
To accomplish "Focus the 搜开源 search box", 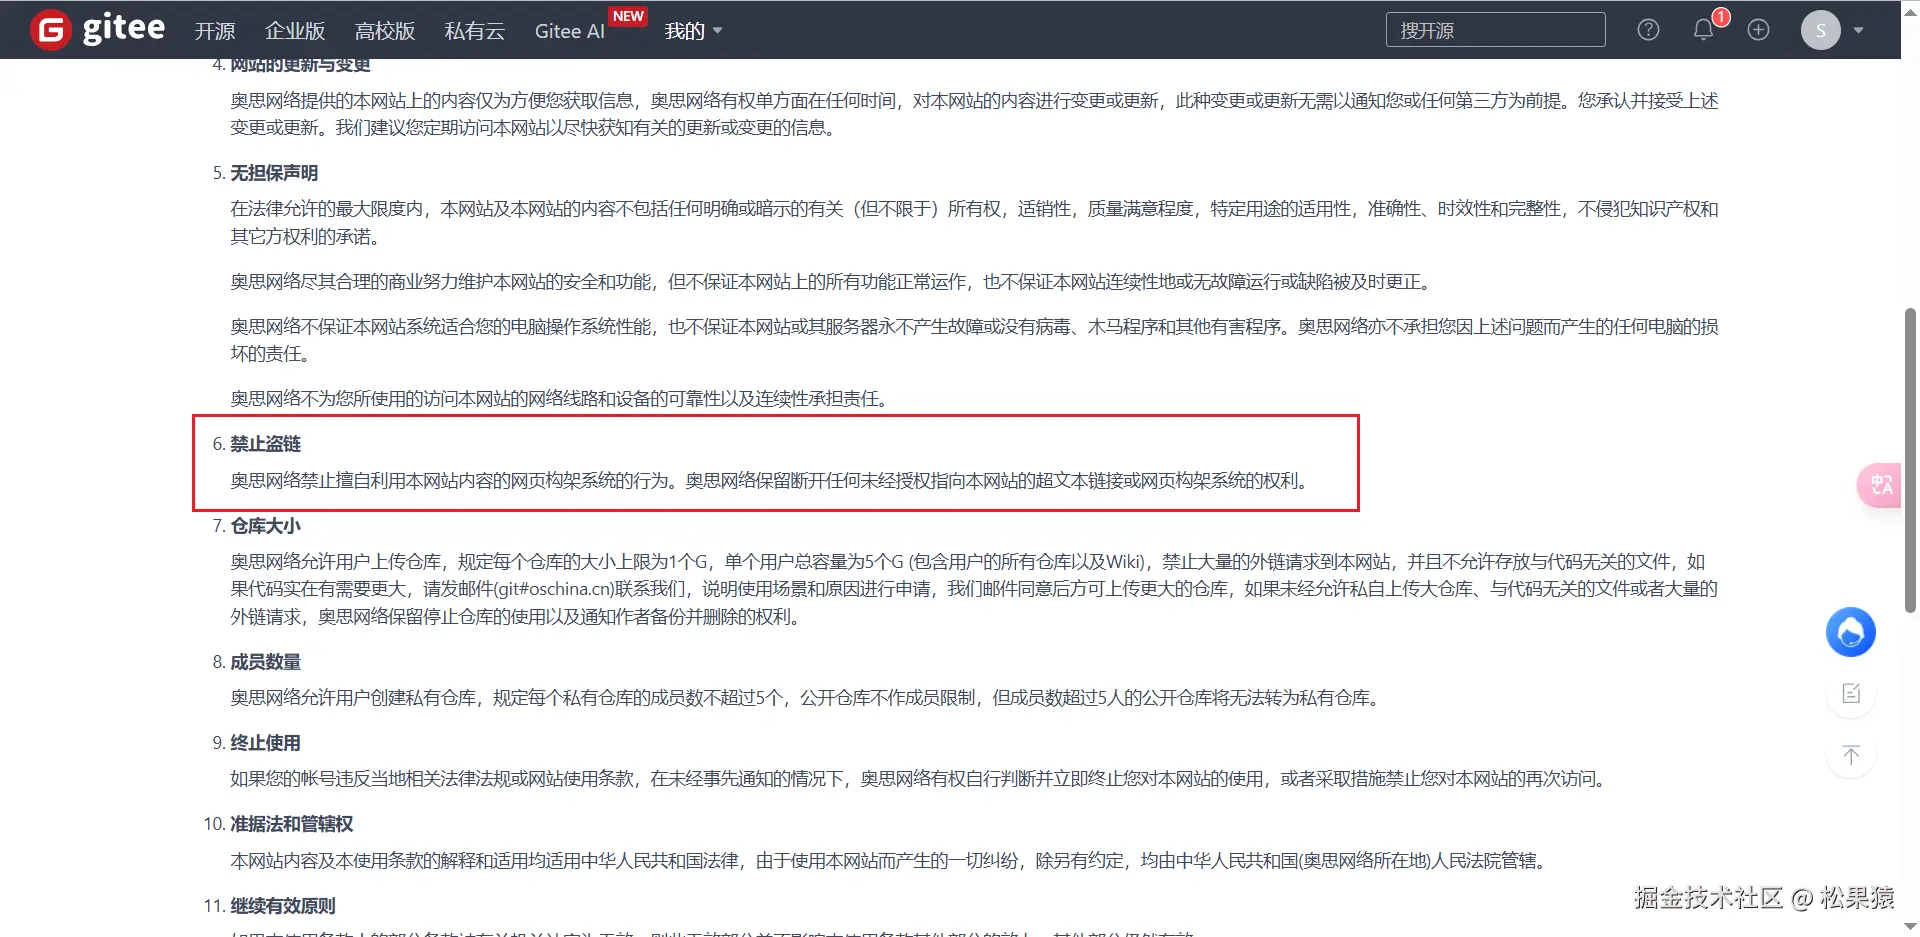I will (x=1496, y=30).
